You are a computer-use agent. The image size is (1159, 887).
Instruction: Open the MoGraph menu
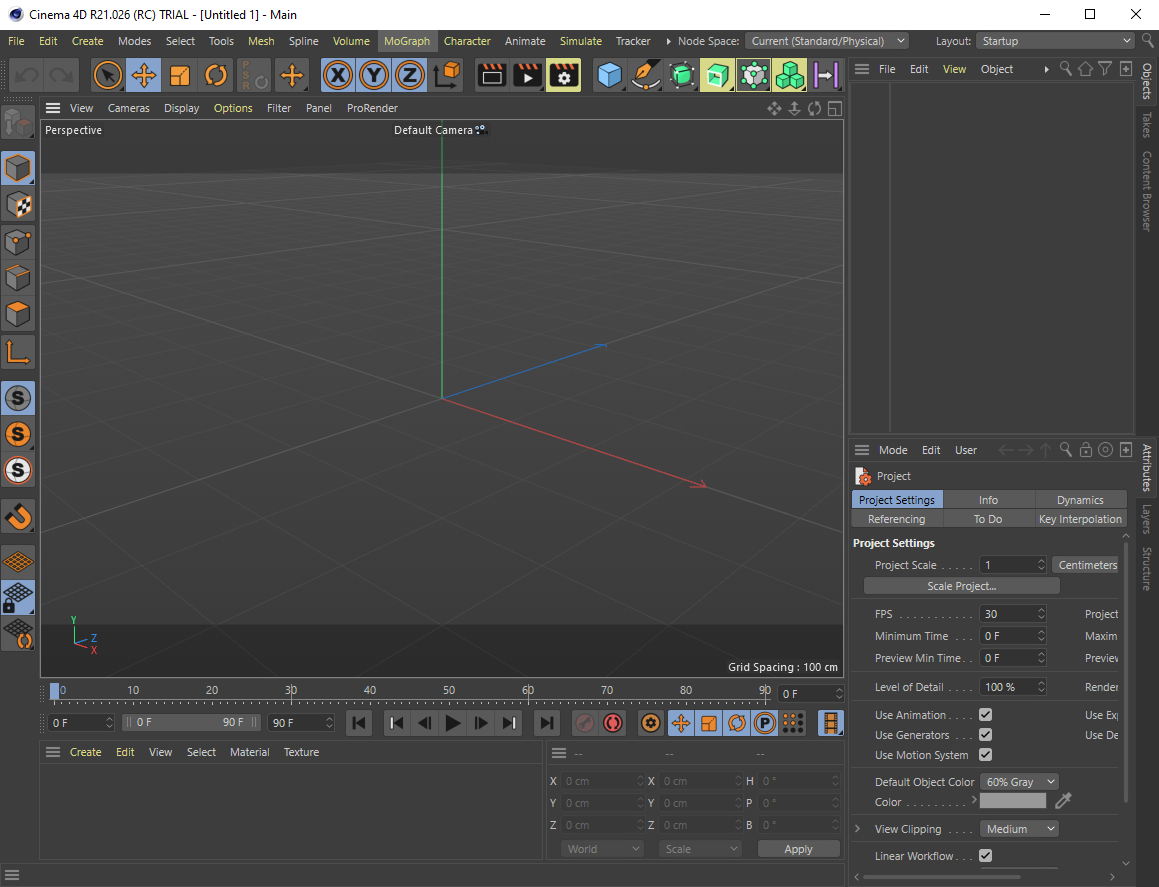point(407,41)
